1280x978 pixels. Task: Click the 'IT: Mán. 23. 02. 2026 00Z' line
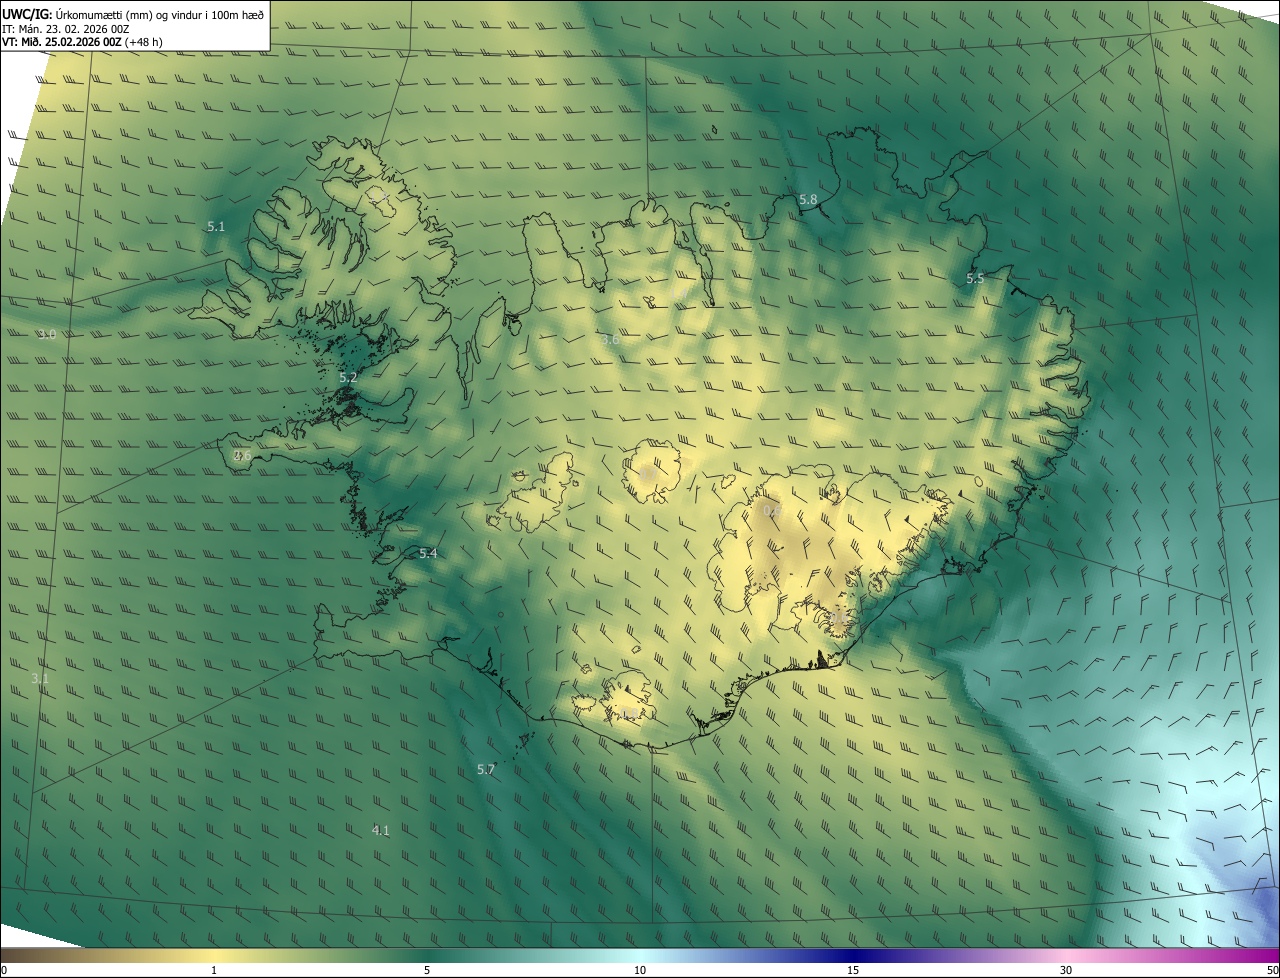point(65,28)
